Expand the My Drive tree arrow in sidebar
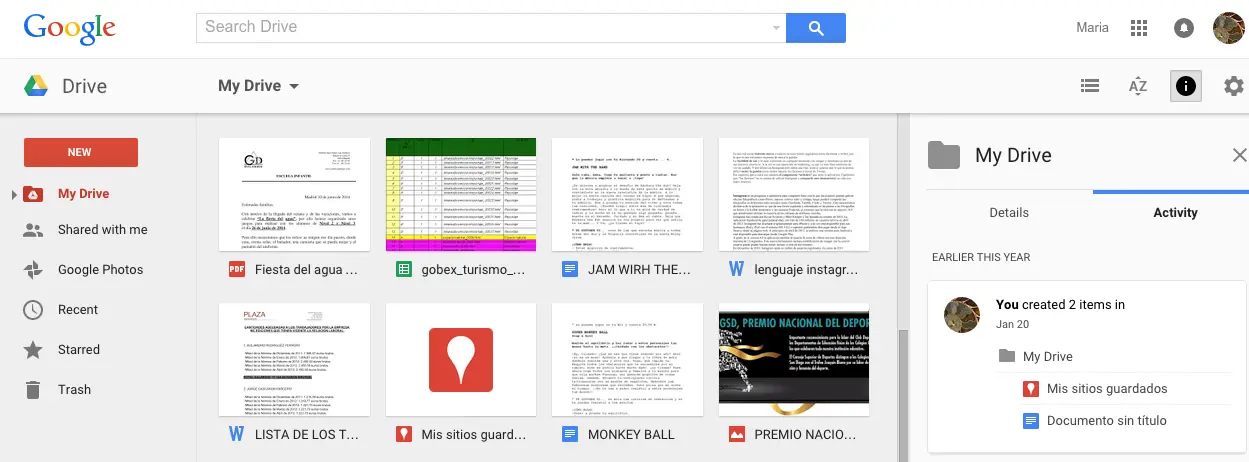1249x462 pixels. point(14,194)
